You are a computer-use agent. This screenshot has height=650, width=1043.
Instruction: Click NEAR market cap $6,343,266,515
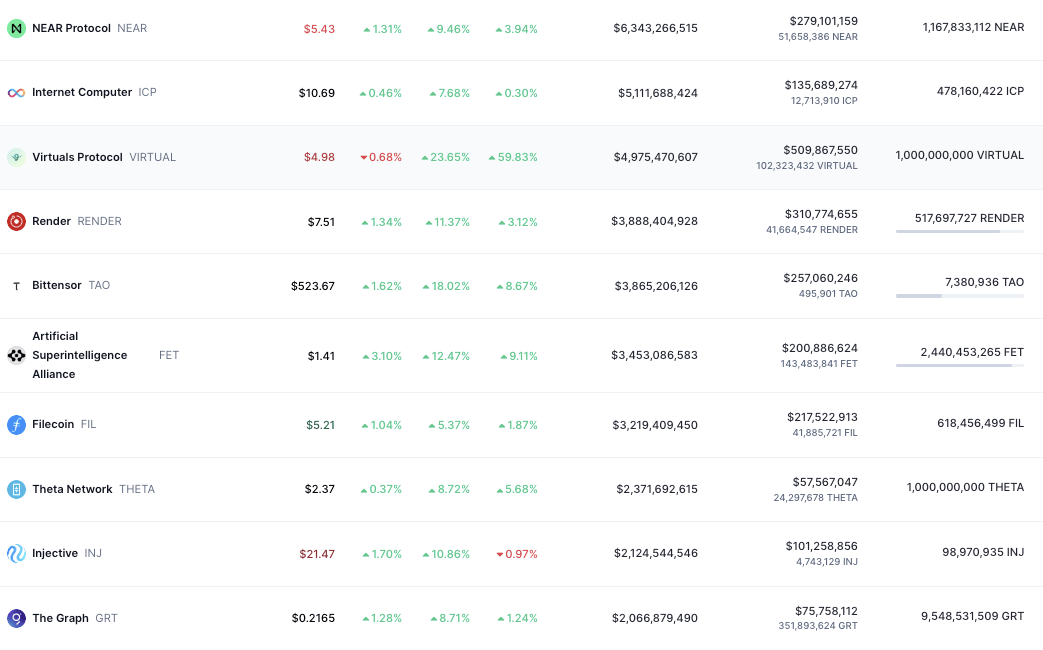coord(655,28)
